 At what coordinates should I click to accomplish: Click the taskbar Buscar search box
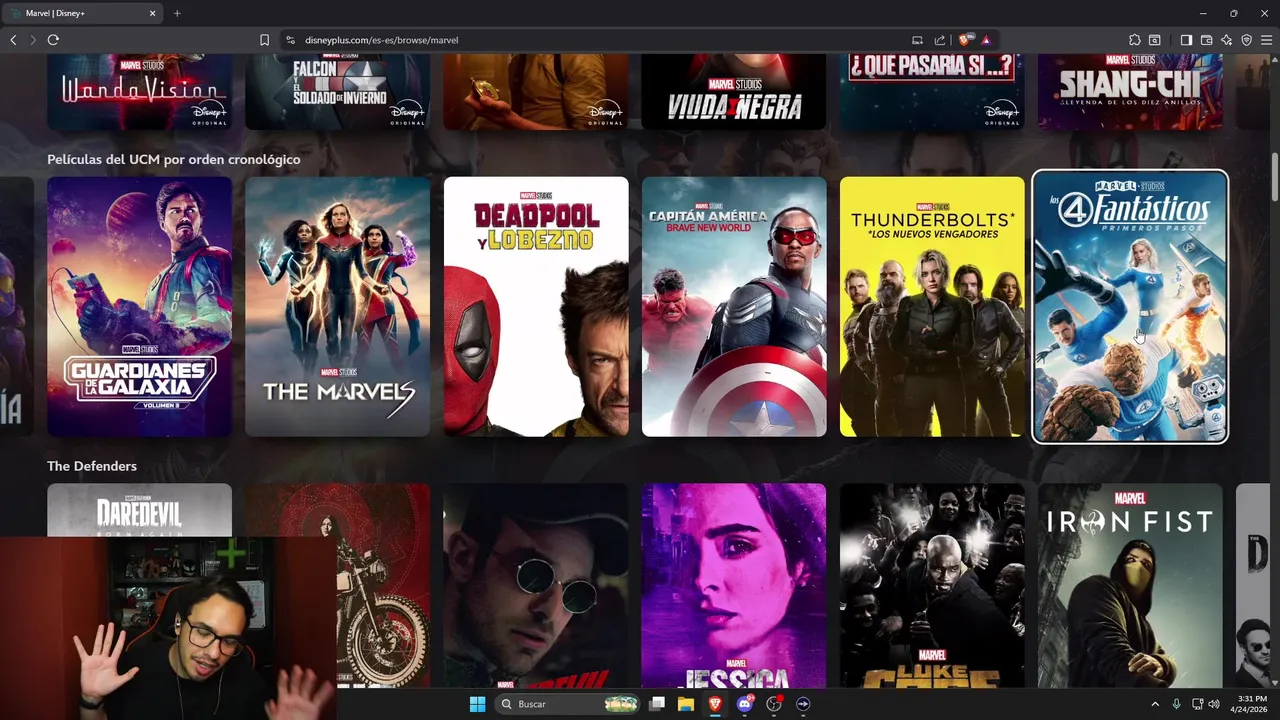568,704
